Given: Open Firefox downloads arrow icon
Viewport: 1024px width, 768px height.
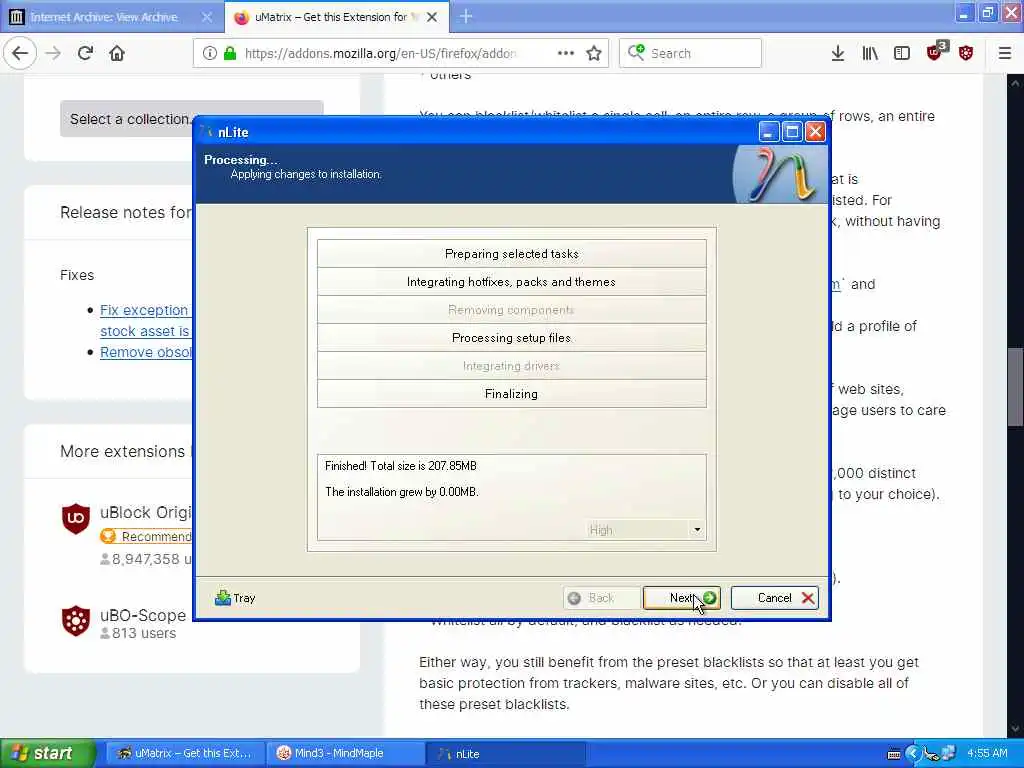Looking at the screenshot, I should 838,53.
